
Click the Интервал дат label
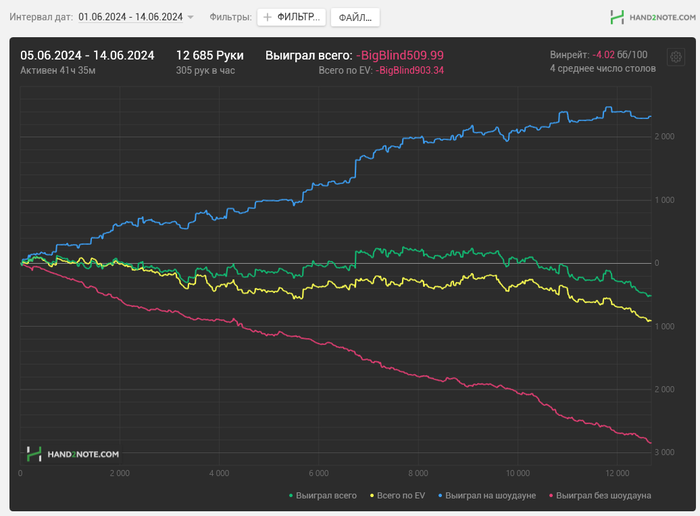pyautogui.click(x=41, y=17)
